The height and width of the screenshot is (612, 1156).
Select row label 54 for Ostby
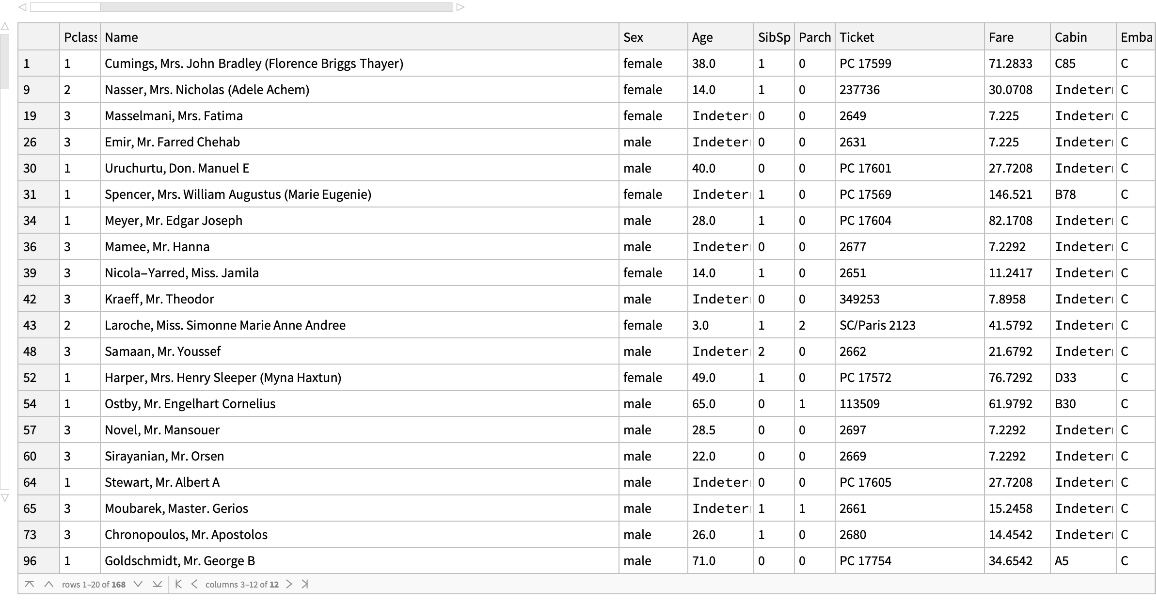tap(38, 403)
